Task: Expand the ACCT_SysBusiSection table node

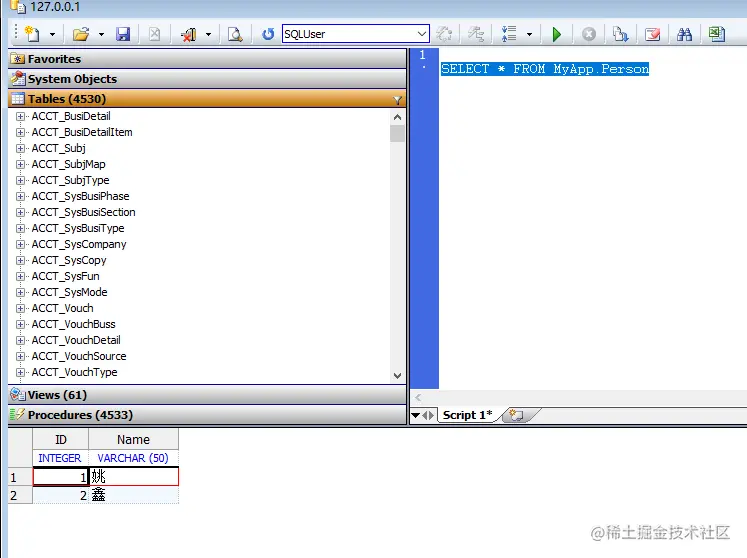Action: pos(20,212)
